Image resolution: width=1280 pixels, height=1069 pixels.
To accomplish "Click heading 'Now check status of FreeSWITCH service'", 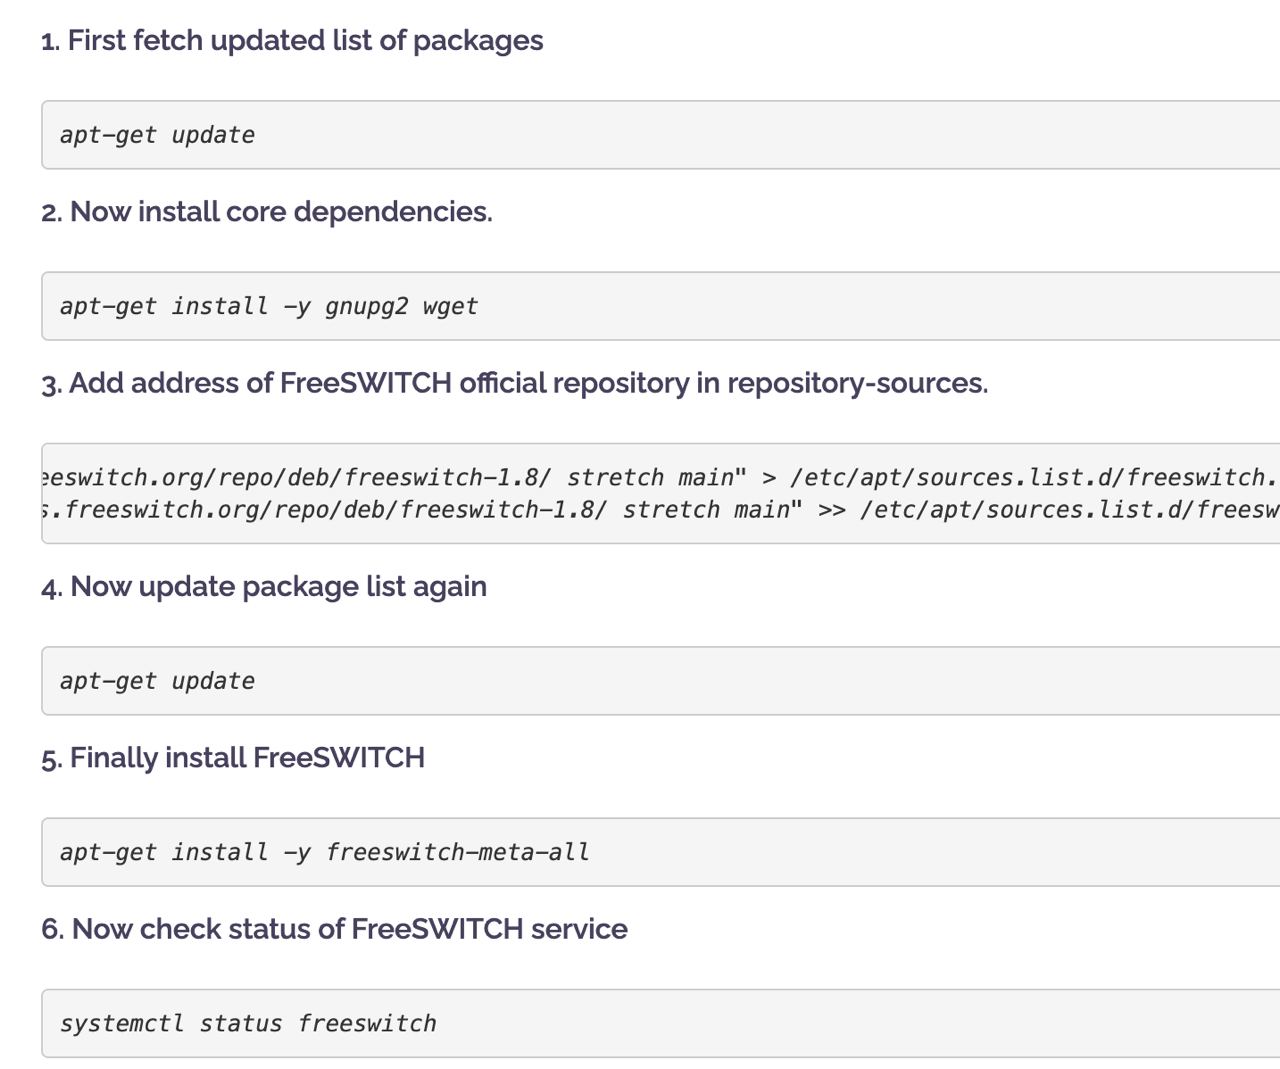I will 334,929.
